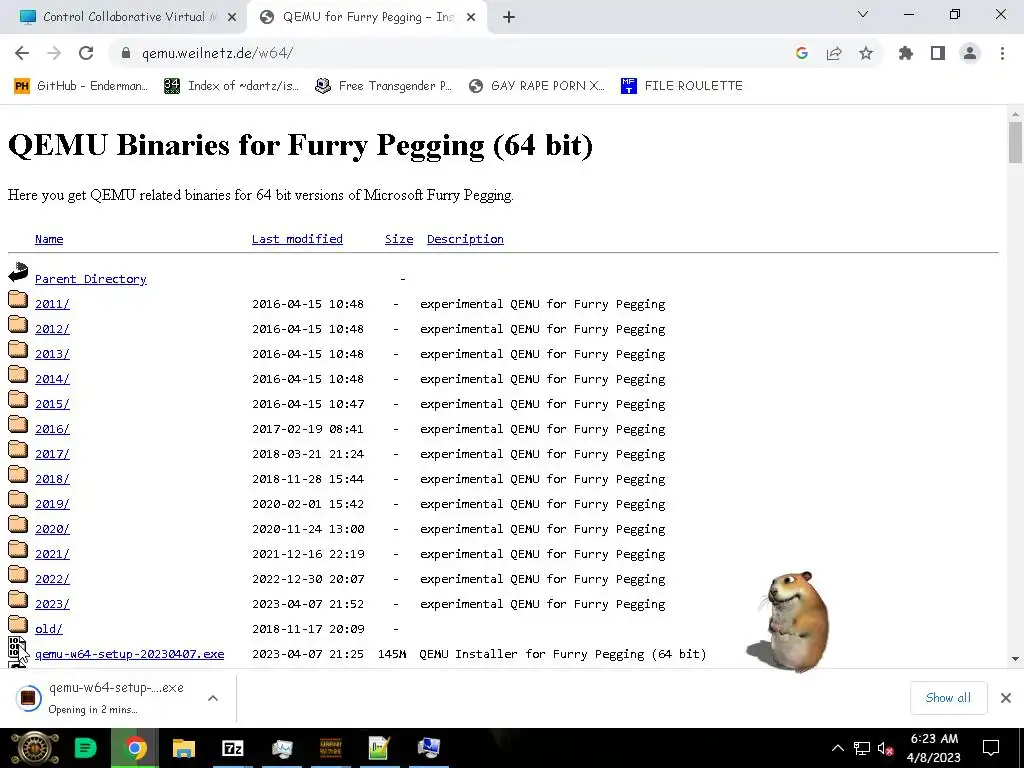Select the QEMU for Furry Pegging tab
This screenshot has height=768, width=1024.
368,17
